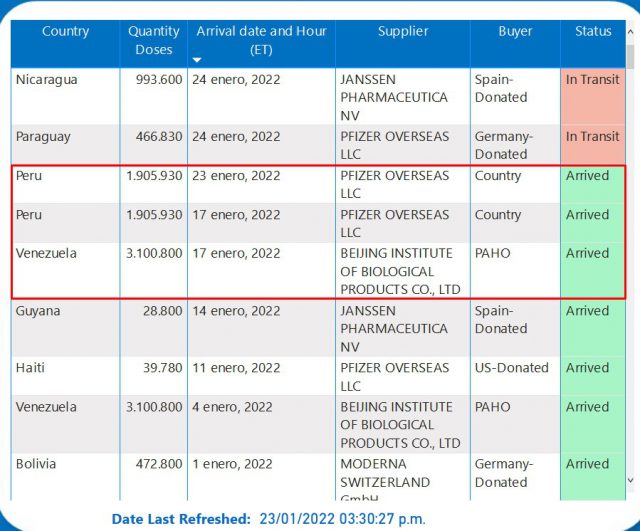Click Nicaragua's In Transit status cell
This screenshot has height=531, width=640.
(x=592, y=80)
